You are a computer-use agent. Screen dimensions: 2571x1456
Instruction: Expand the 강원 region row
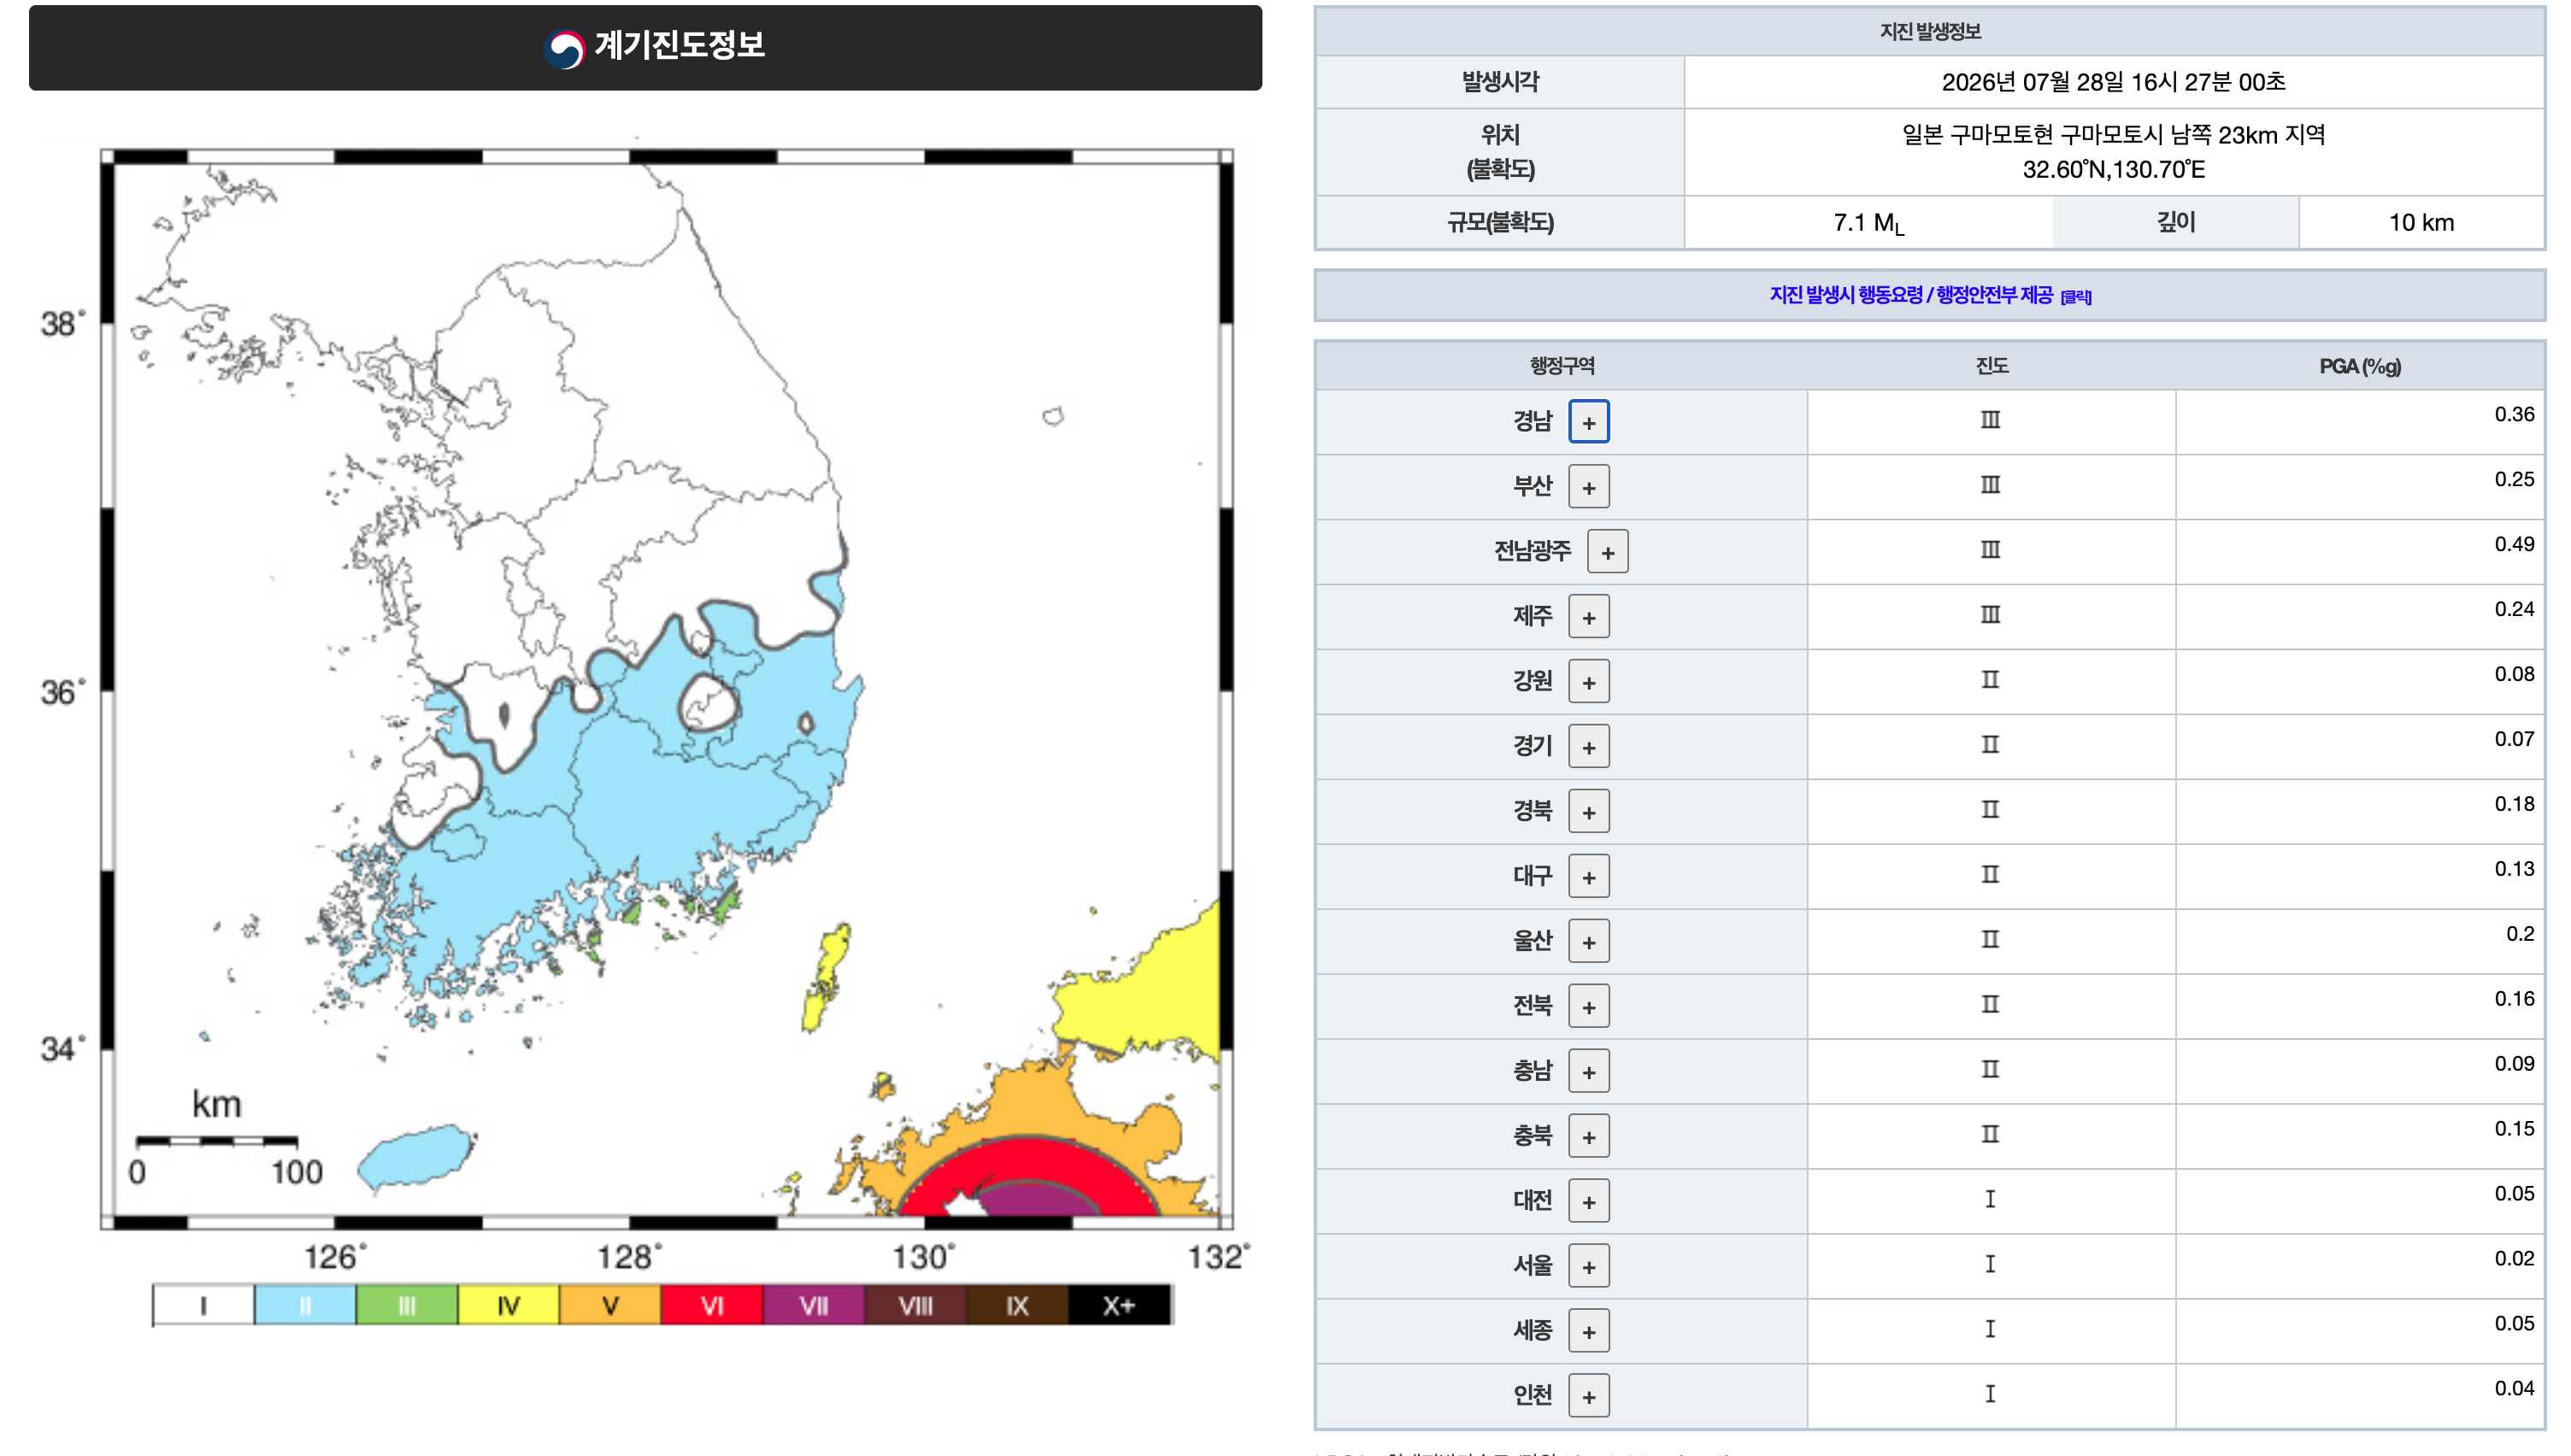(1588, 682)
